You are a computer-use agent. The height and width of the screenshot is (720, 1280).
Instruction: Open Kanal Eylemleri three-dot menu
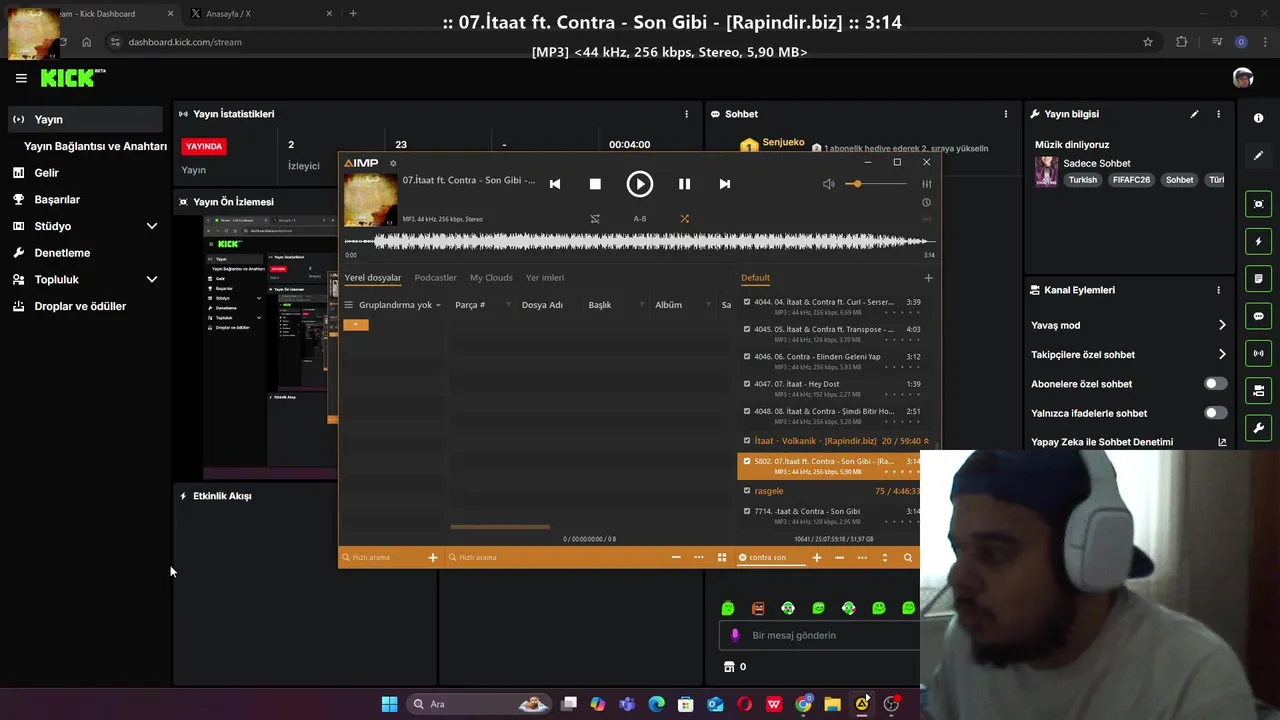pos(1218,290)
